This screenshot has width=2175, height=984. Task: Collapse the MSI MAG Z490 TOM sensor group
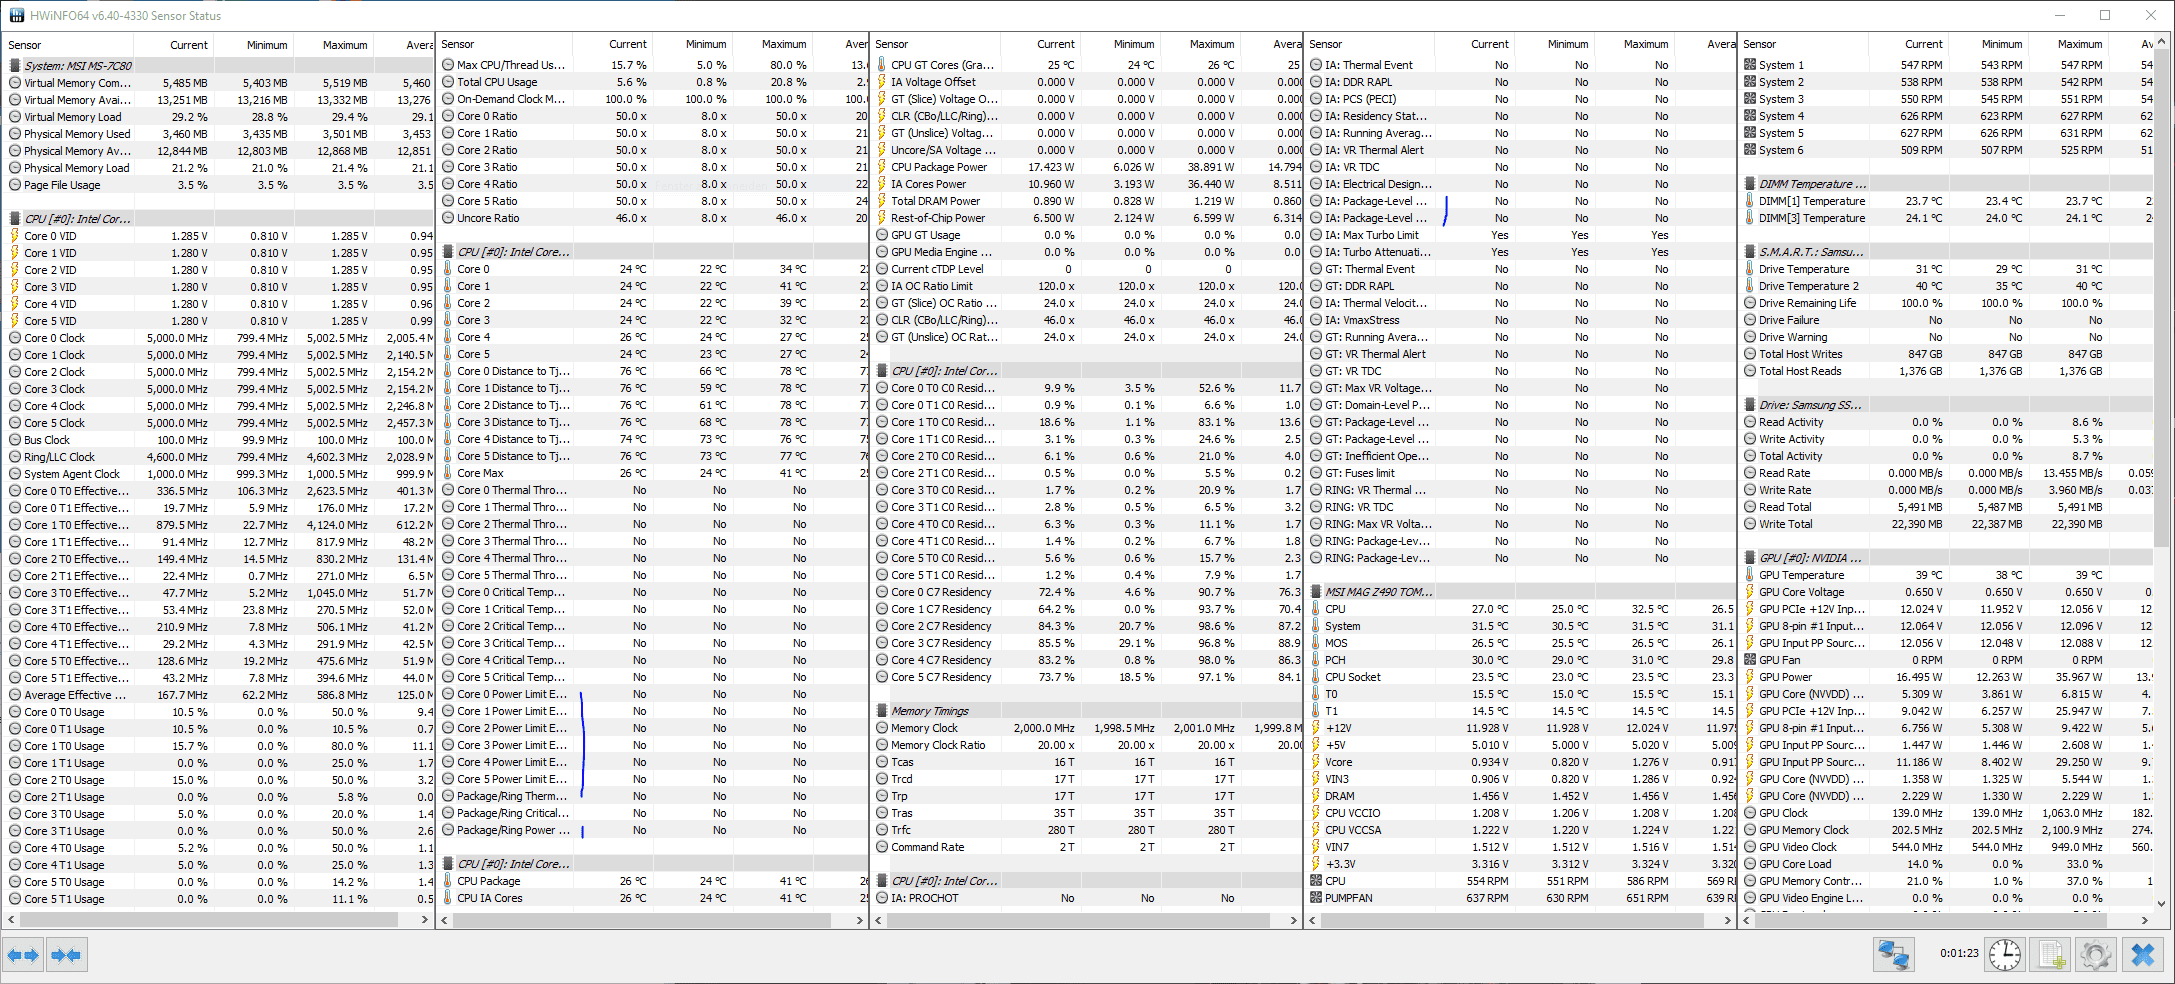tap(1316, 592)
